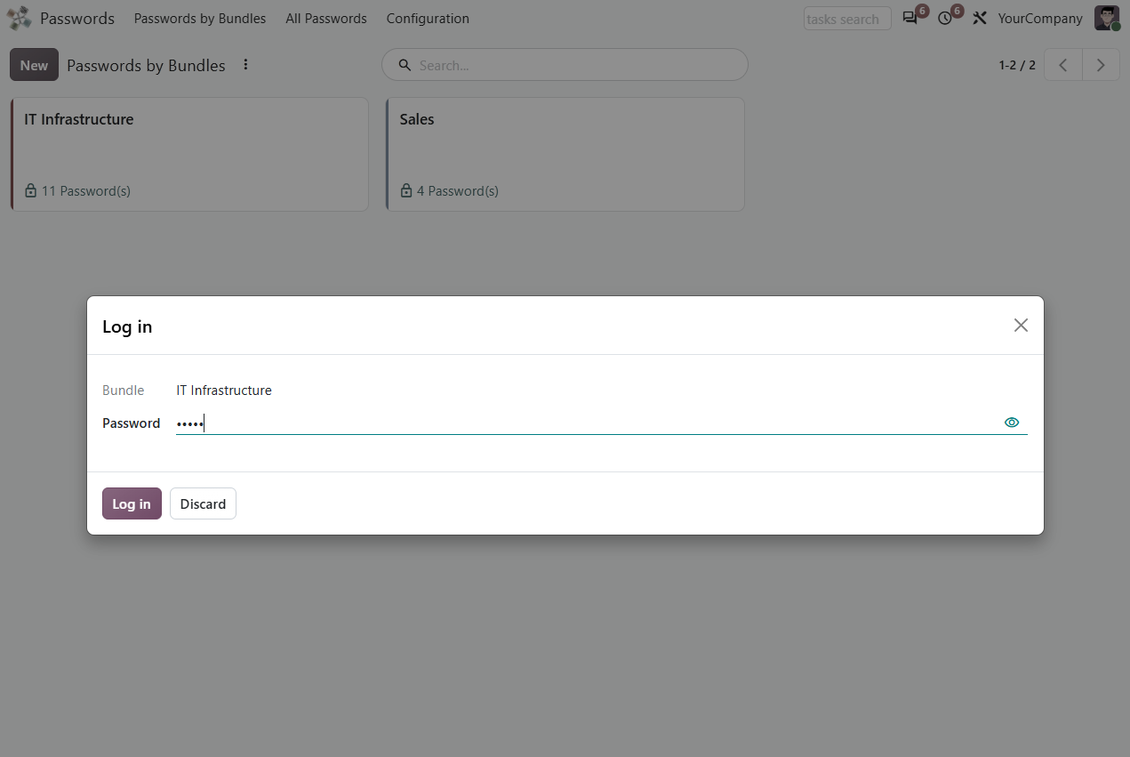1130x757 pixels.
Task: Show the password with the eye icon
Action: pyautogui.click(x=1012, y=422)
